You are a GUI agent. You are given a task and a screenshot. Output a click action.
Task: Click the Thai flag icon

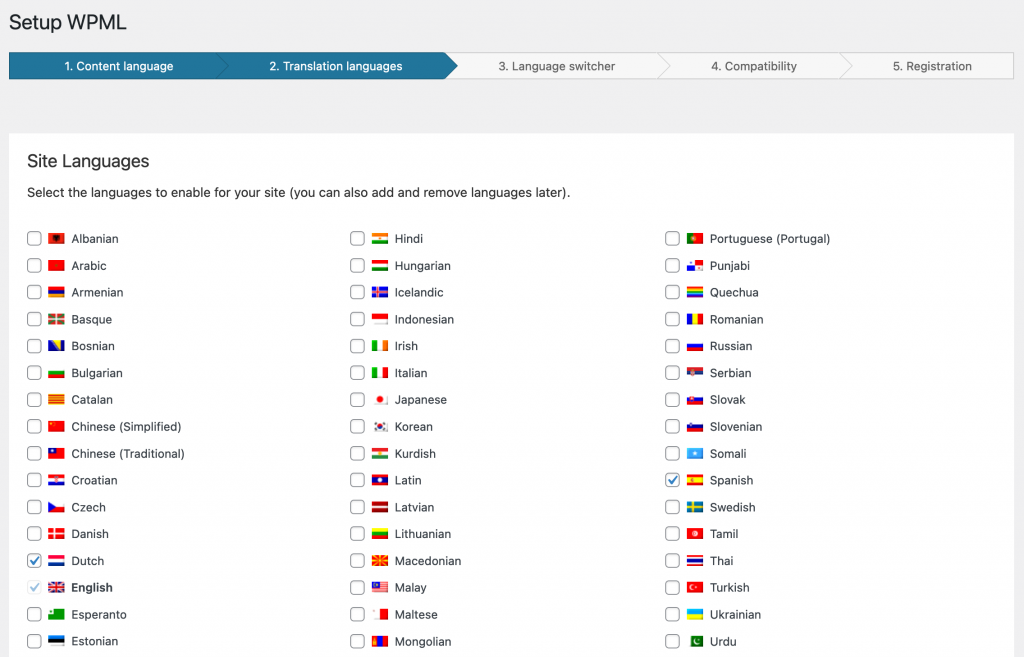click(x=695, y=561)
